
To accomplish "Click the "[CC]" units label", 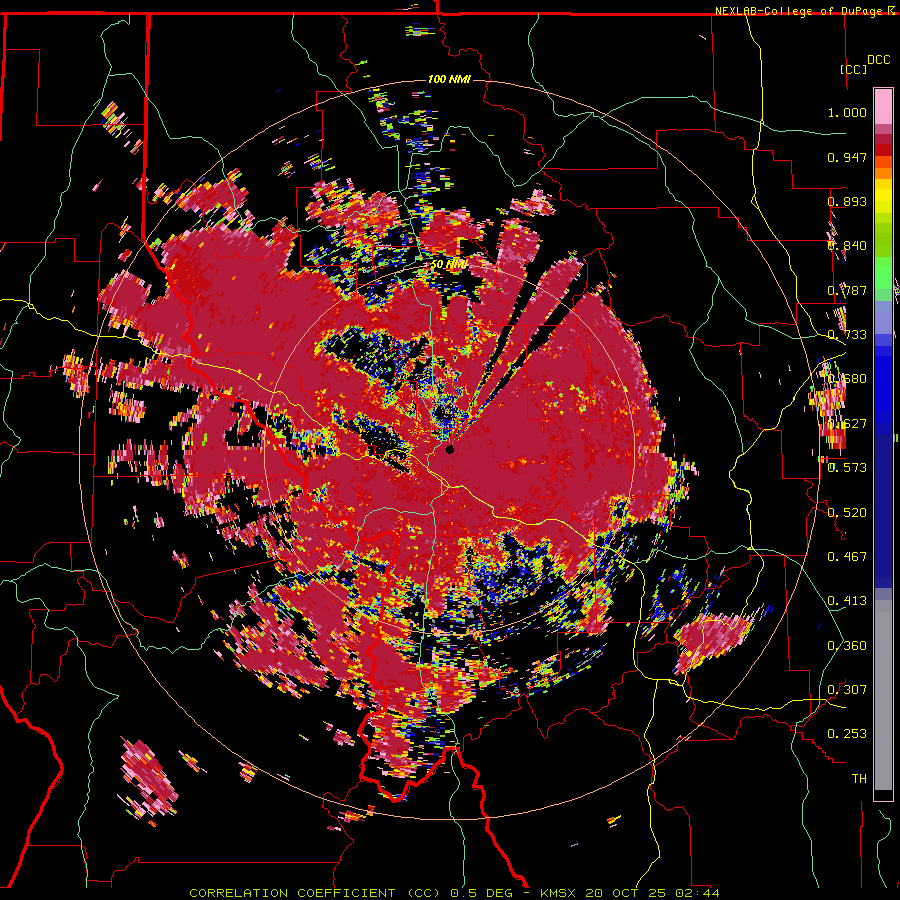I will [854, 69].
